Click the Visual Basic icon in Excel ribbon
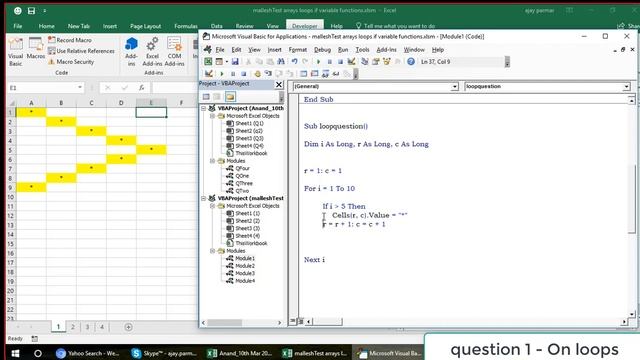The image size is (640, 360). tap(16, 52)
